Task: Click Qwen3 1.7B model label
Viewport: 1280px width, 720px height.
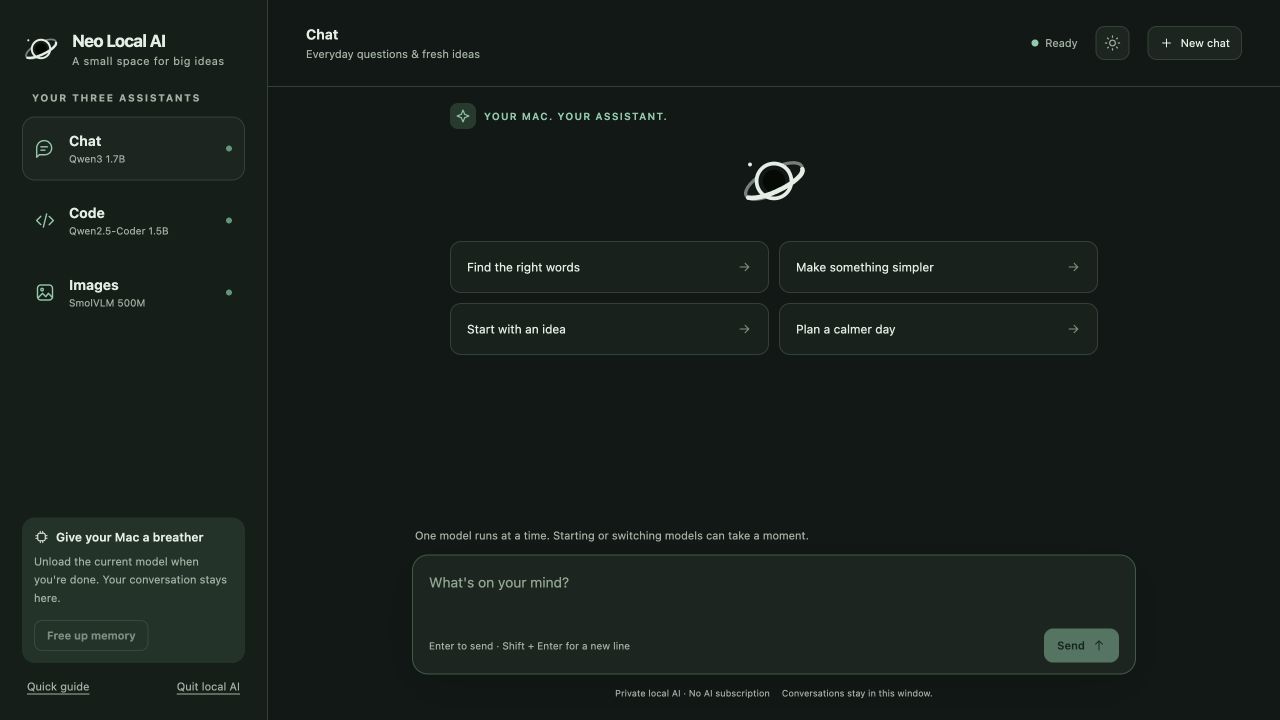Action: coord(97,159)
